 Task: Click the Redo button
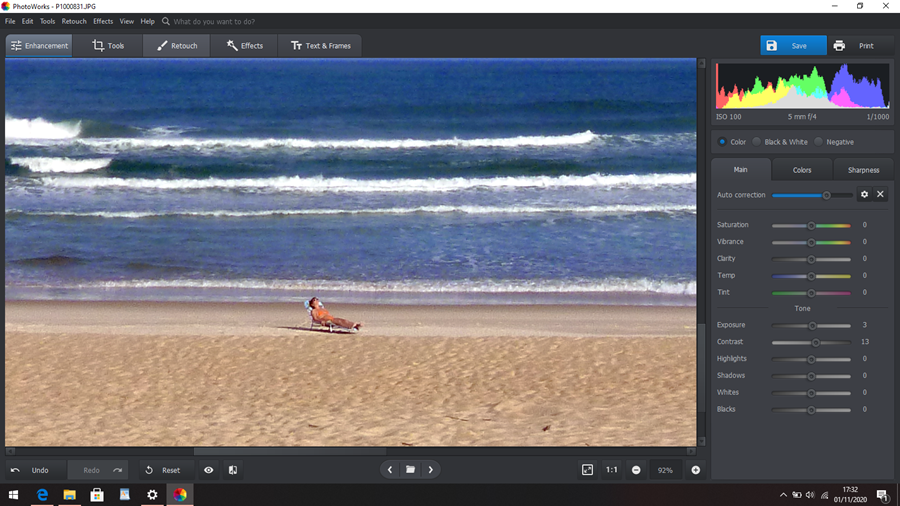(98, 470)
